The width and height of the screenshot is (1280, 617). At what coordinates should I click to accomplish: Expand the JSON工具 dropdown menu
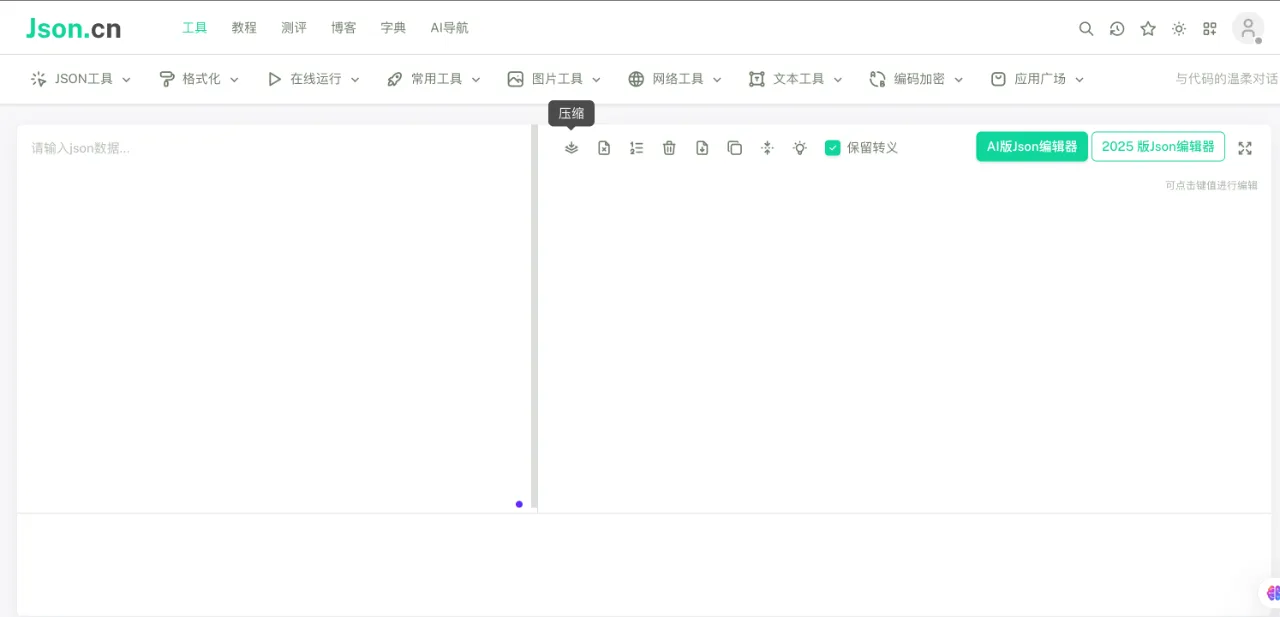pyautogui.click(x=81, y=79)
